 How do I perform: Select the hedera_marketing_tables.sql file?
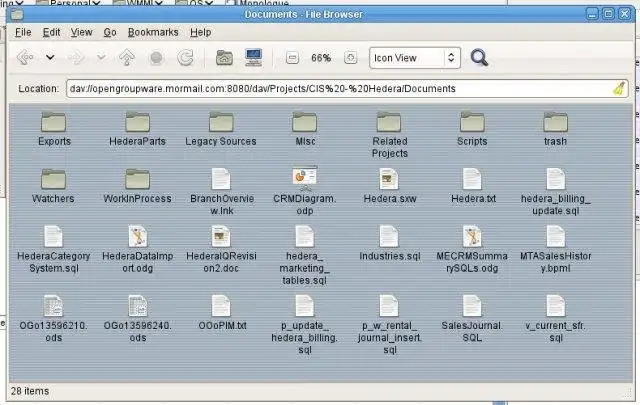304,255
